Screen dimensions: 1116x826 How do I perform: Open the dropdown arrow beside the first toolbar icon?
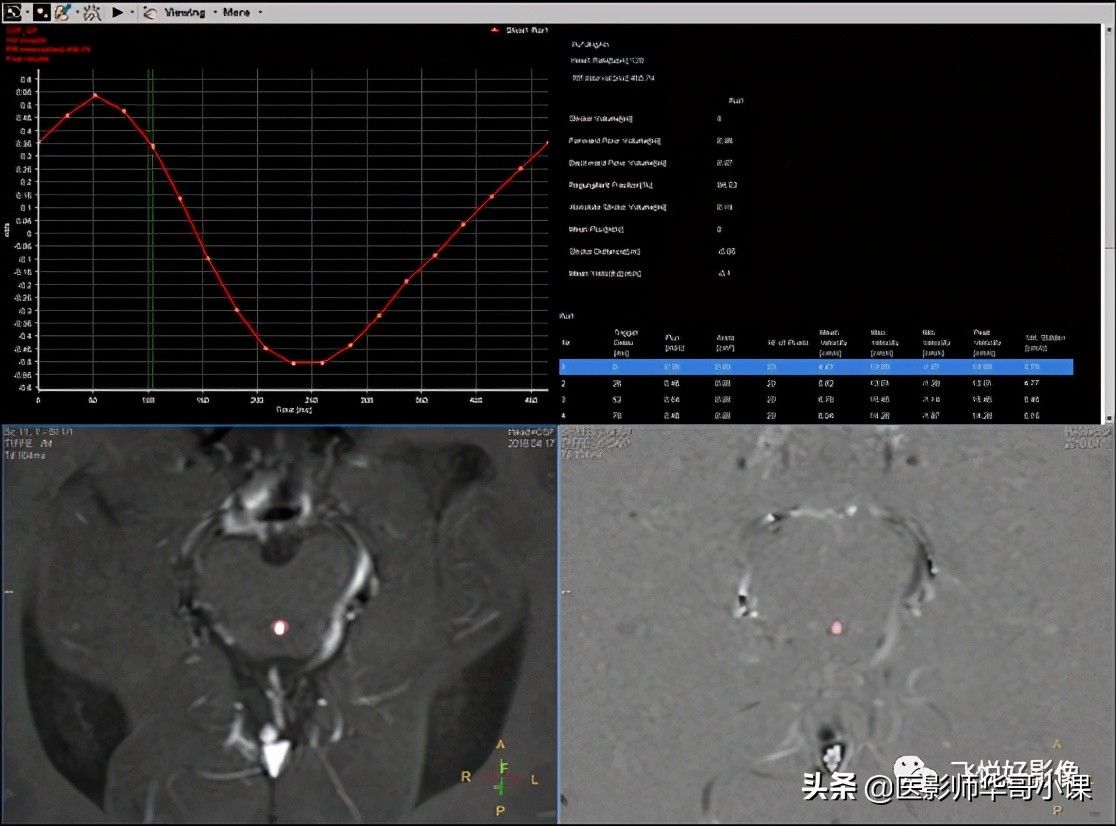pyautogui.click(x=25, y=12)
